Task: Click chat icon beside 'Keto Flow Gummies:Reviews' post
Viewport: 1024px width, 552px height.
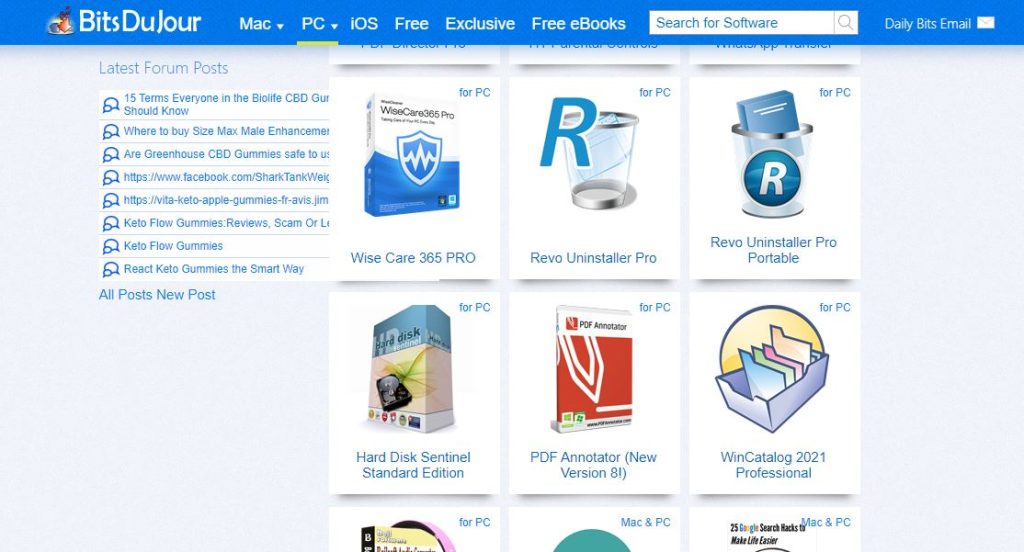Action: [x=111, y=223]
